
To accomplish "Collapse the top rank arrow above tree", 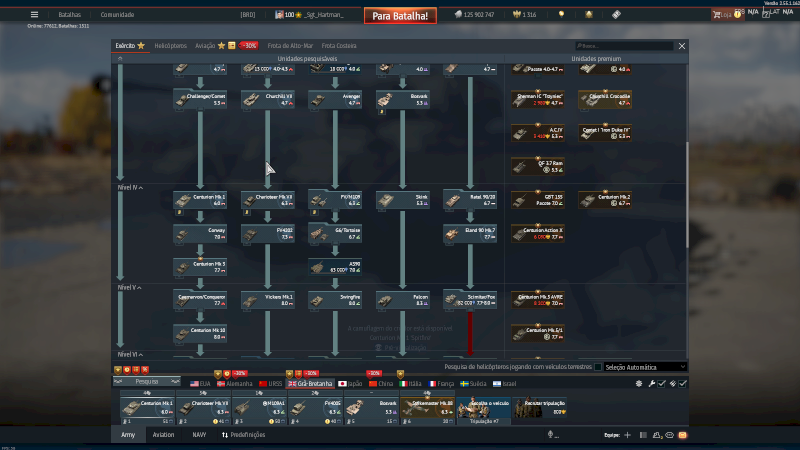I will [x=120, y=59].
